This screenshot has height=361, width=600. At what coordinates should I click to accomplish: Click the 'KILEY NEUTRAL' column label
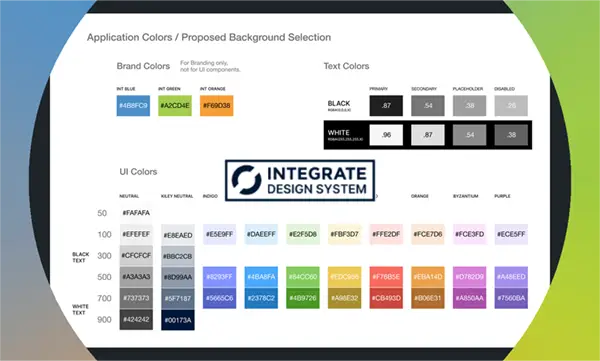coord(177,196)
